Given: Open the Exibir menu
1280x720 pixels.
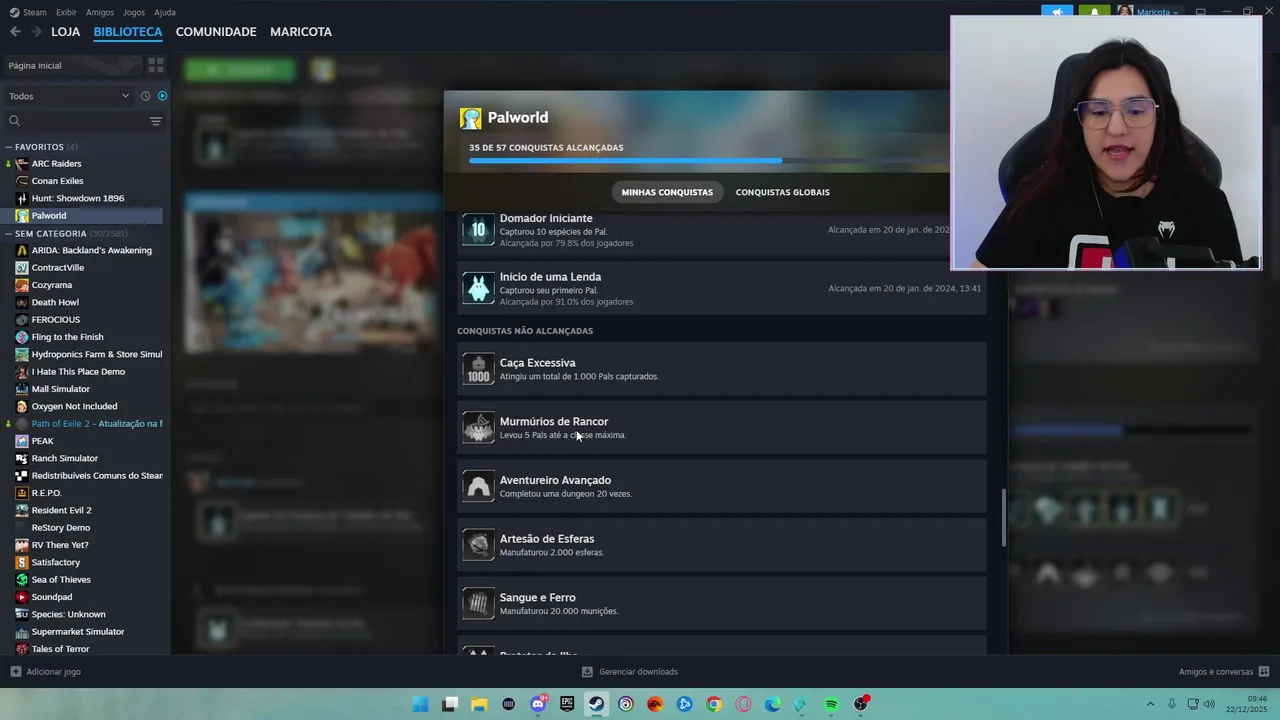Looking at the screenshot, I should 66,12.
